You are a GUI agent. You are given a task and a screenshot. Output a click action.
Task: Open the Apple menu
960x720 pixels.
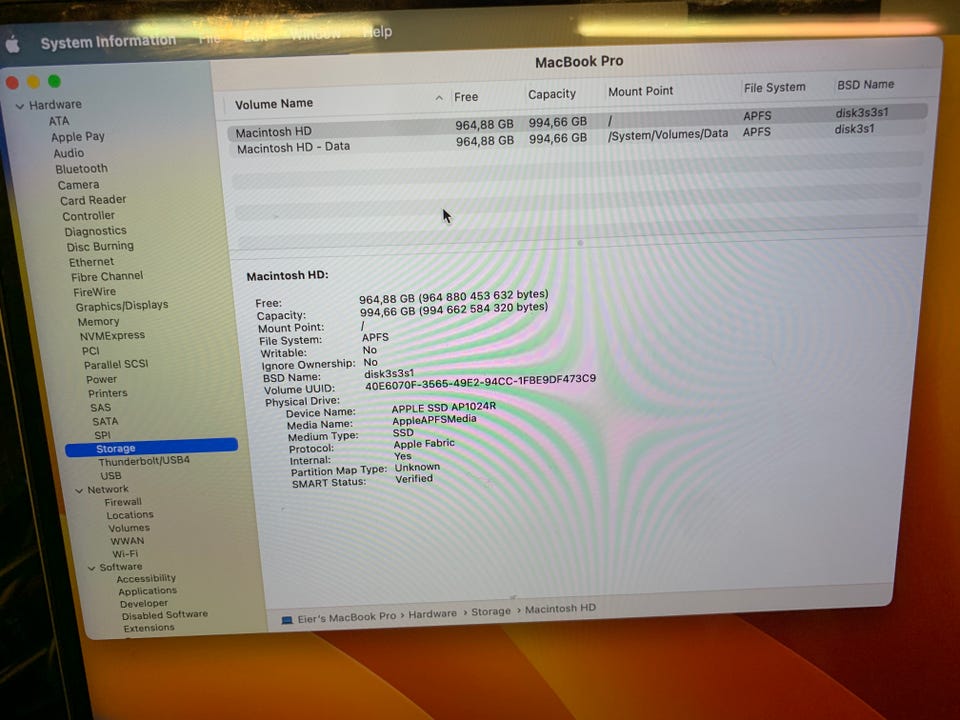click(13, 45)
